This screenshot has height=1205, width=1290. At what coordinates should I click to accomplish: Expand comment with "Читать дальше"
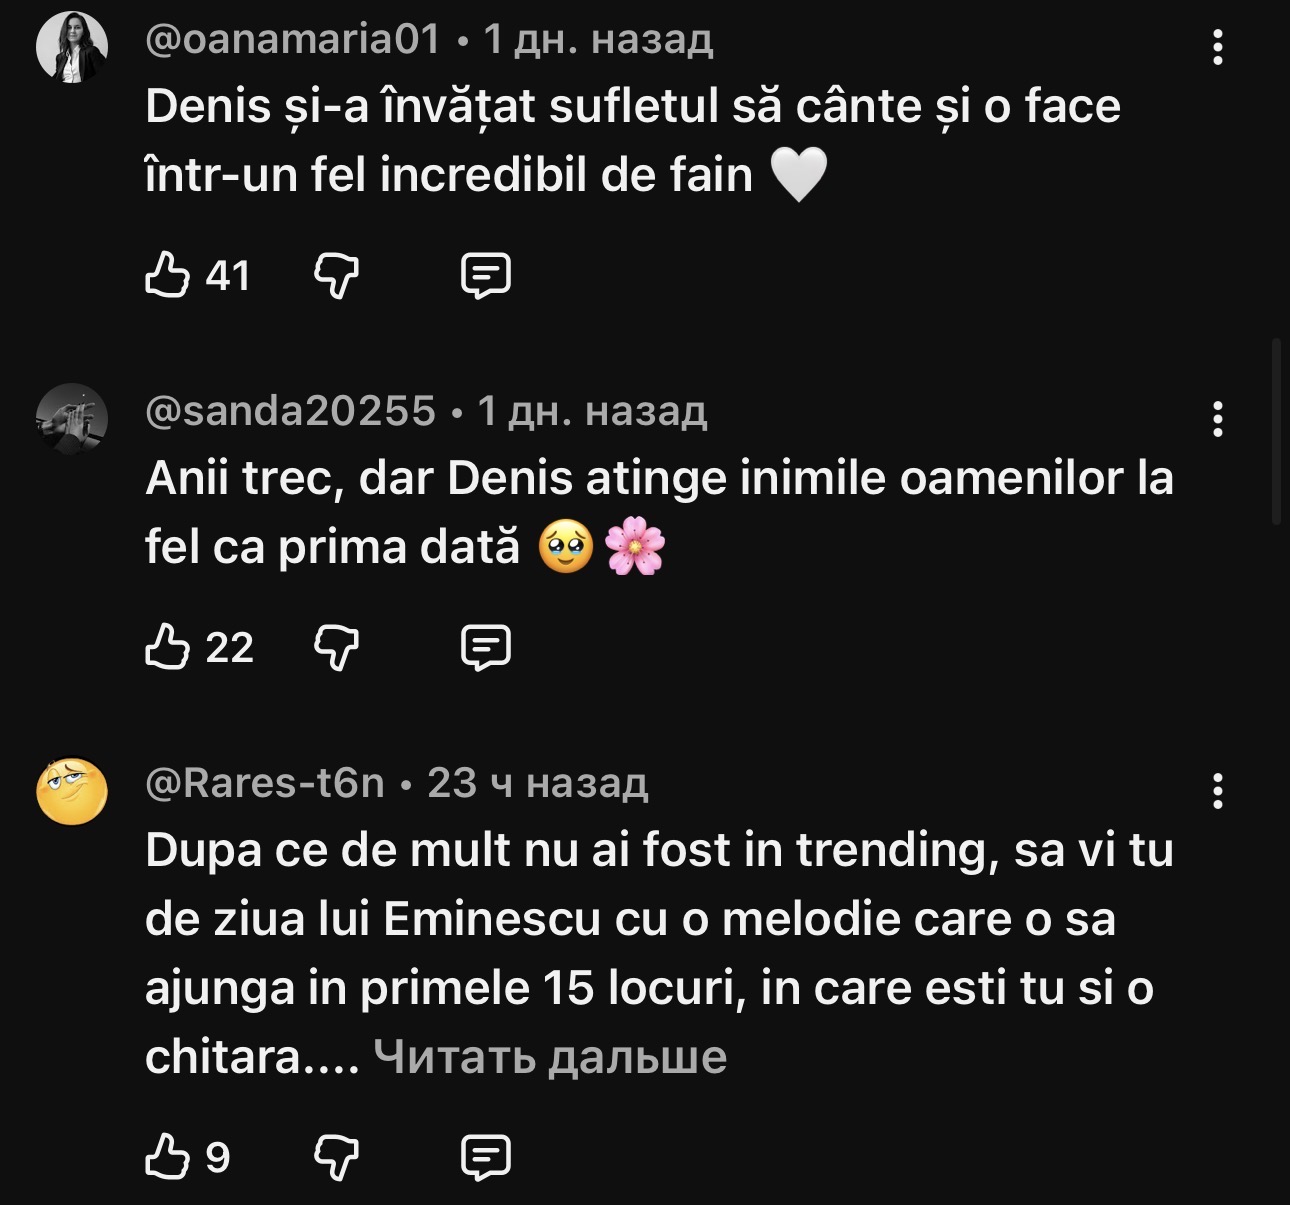click(x=550, y=1056)
